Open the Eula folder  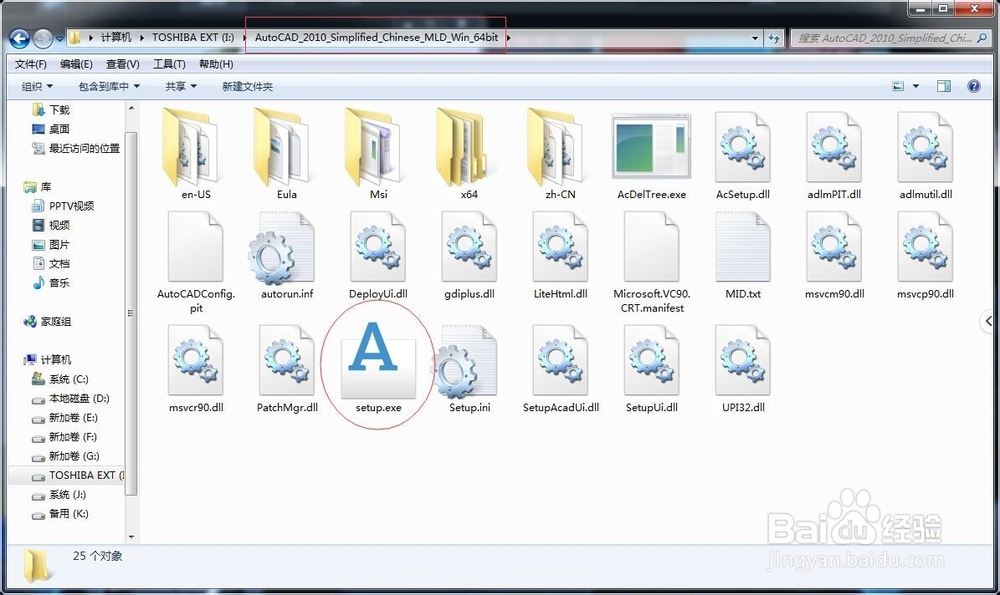click(x=286, y=156)
